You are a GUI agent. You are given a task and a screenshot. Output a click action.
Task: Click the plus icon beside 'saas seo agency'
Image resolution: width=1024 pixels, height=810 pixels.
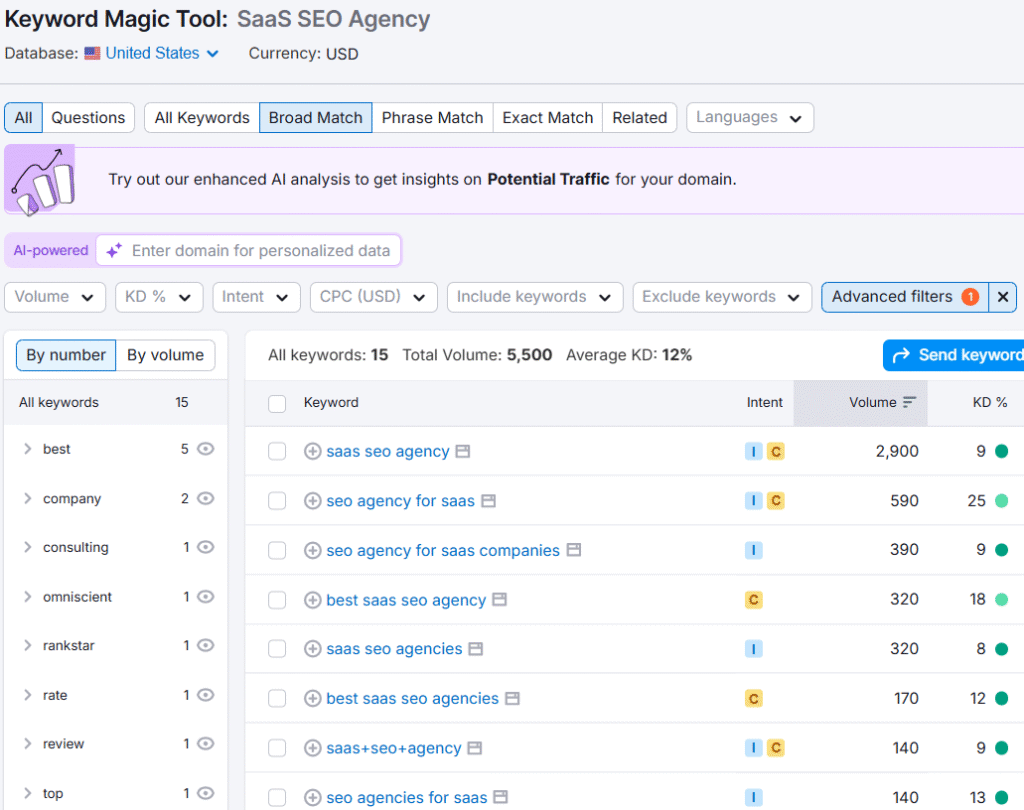312,452
